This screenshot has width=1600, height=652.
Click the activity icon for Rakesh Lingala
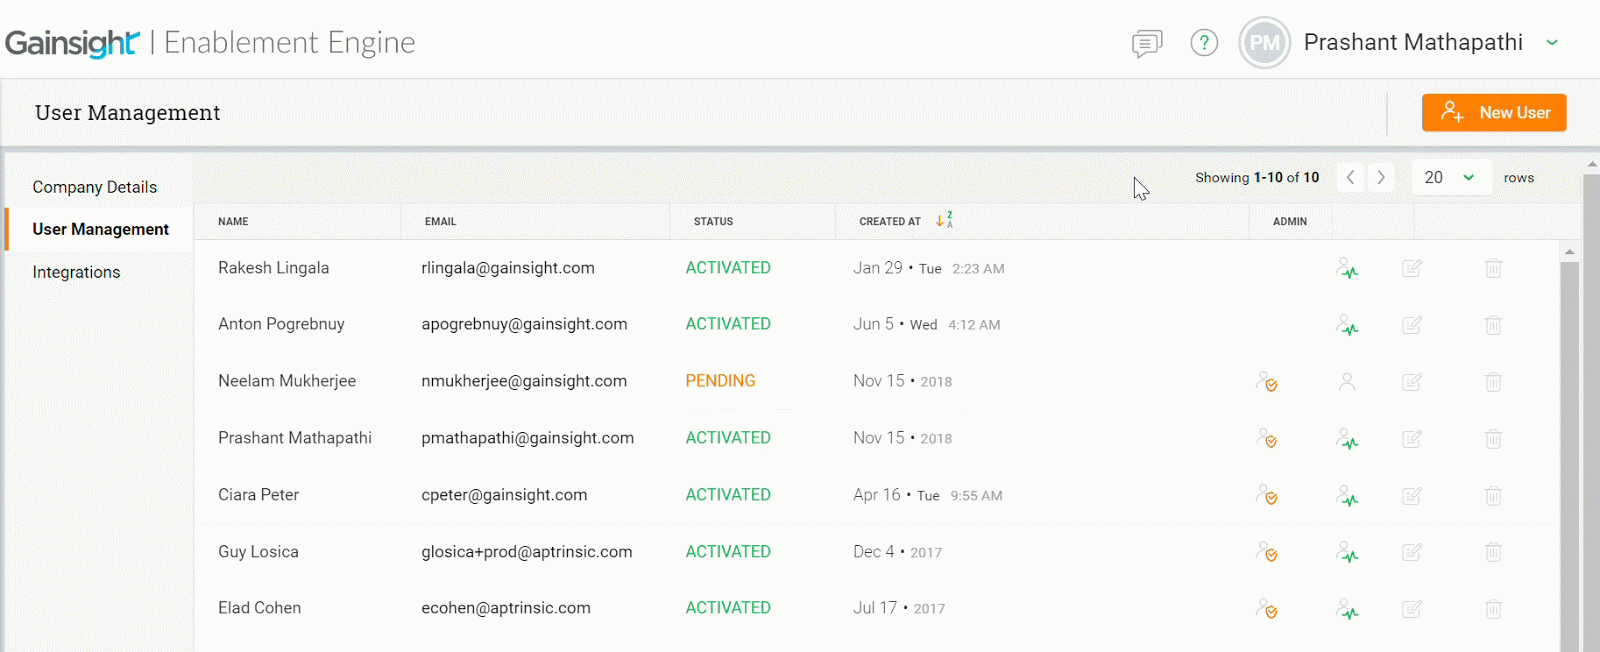(1348, 268)
